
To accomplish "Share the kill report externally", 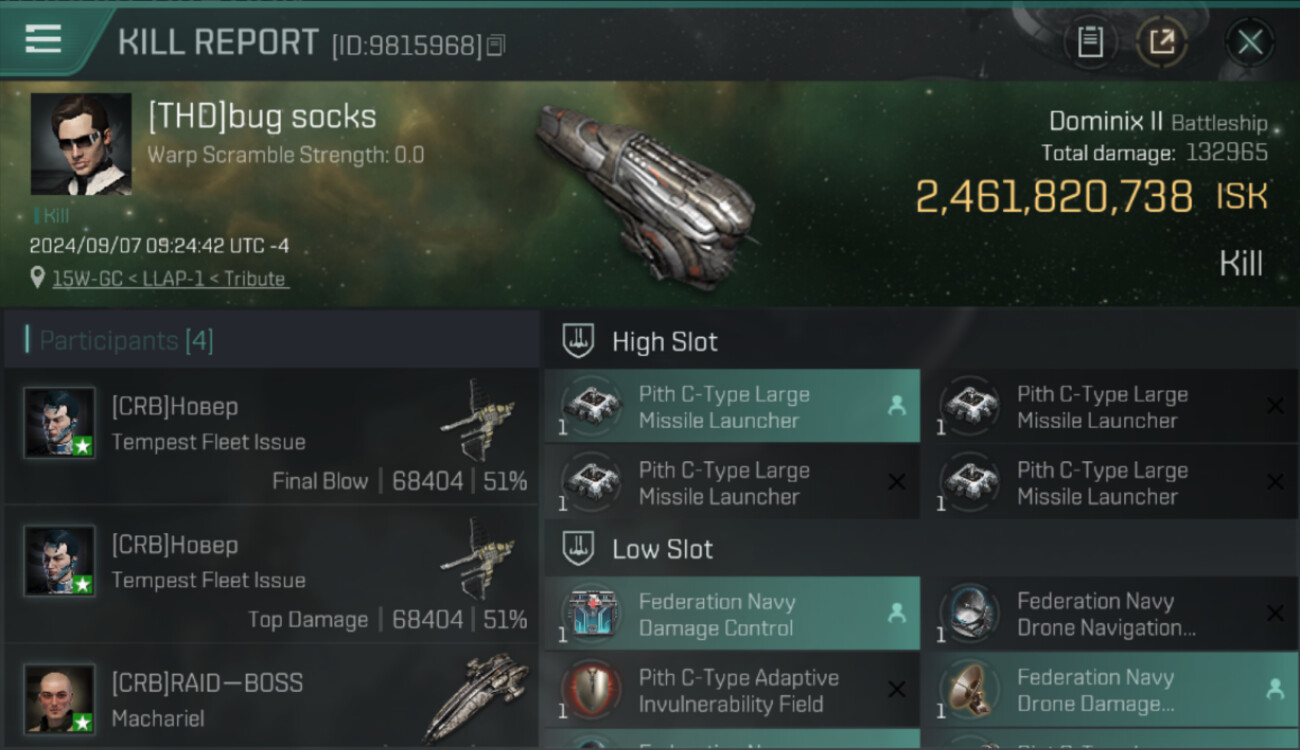I will click(1162, 42).
